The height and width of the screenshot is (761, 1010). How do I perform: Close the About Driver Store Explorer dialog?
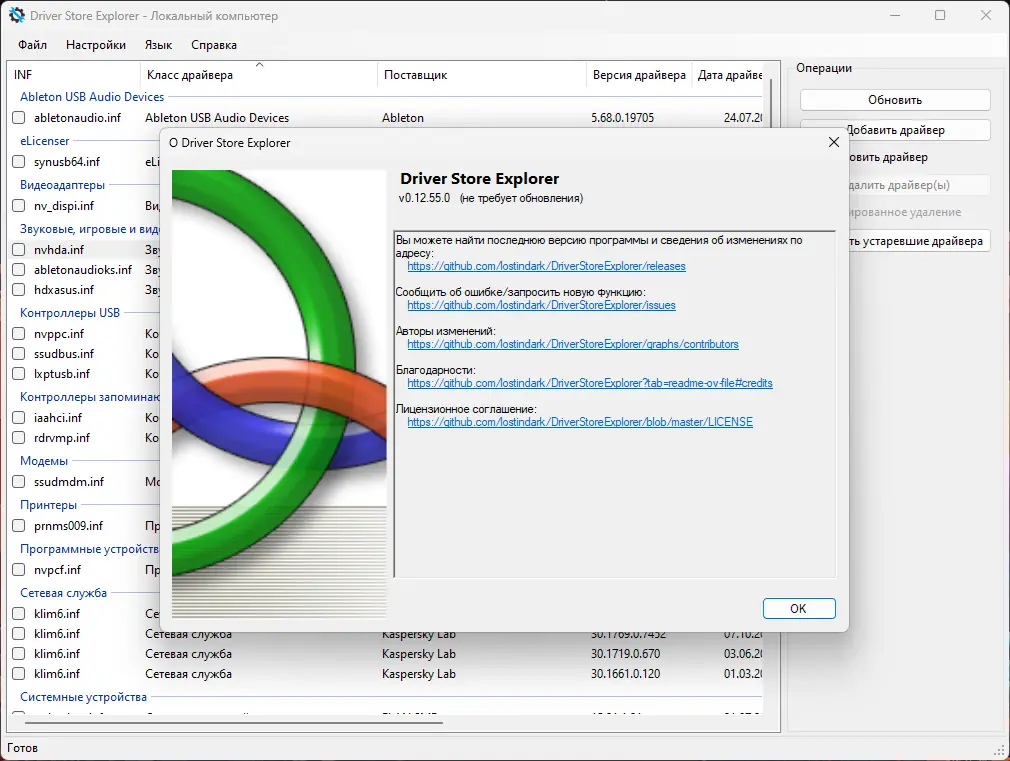pos(834,142)
